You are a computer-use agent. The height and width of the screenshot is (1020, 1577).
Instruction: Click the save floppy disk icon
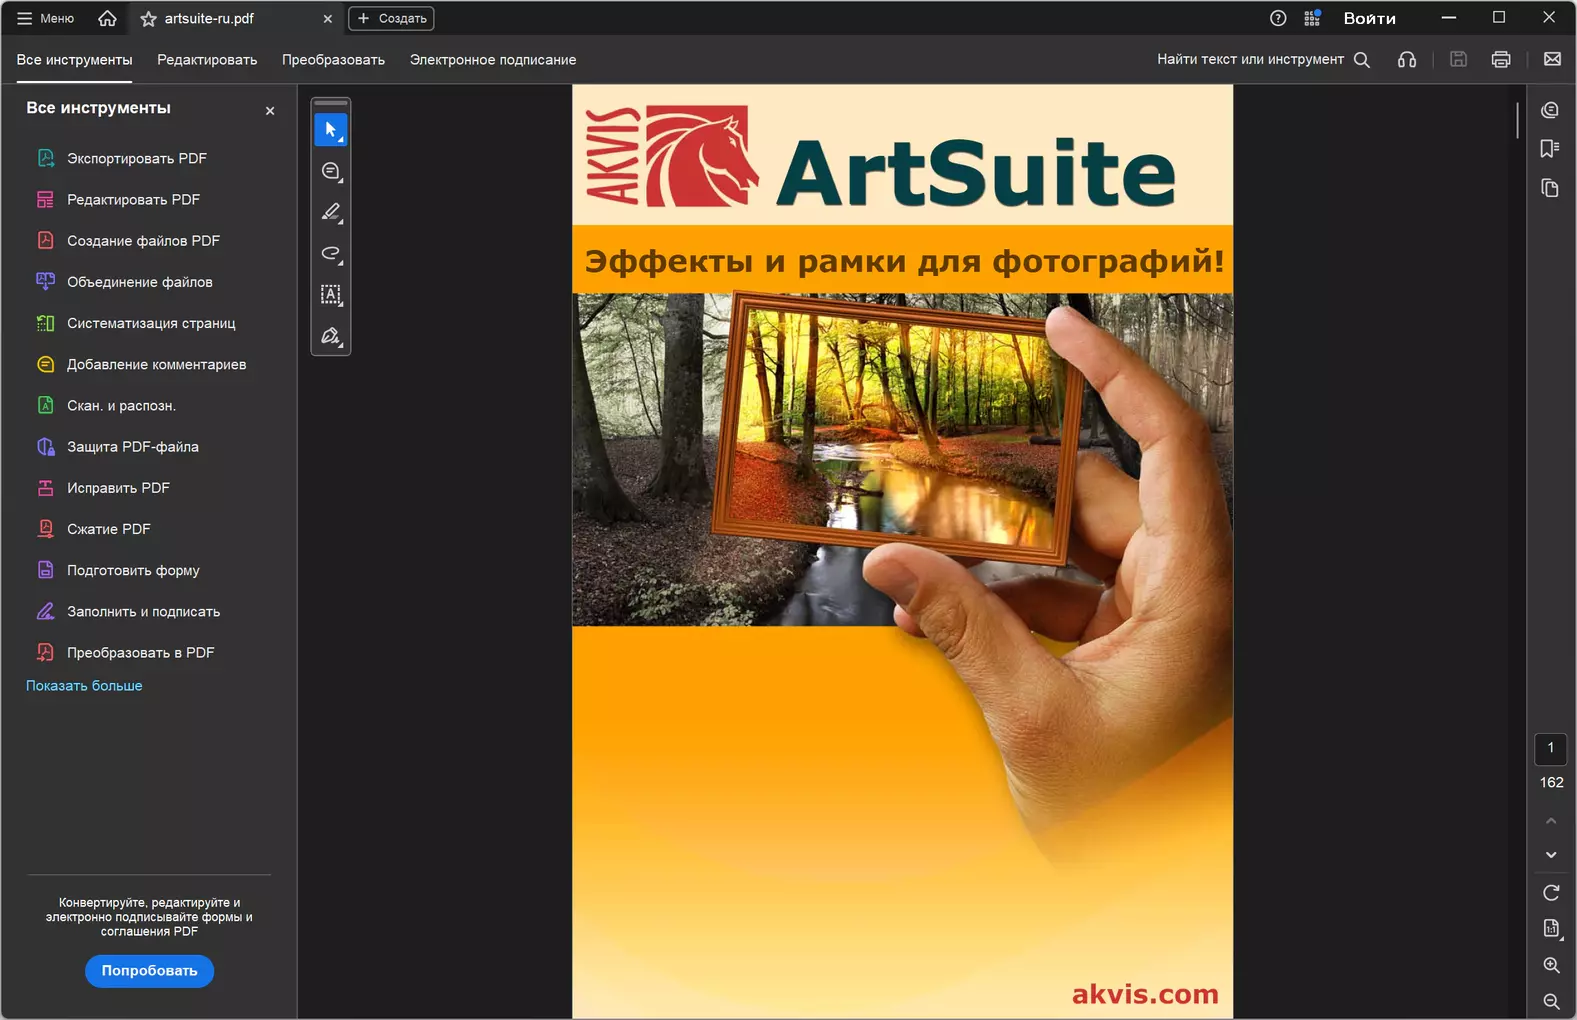(x=1459, y=60)
